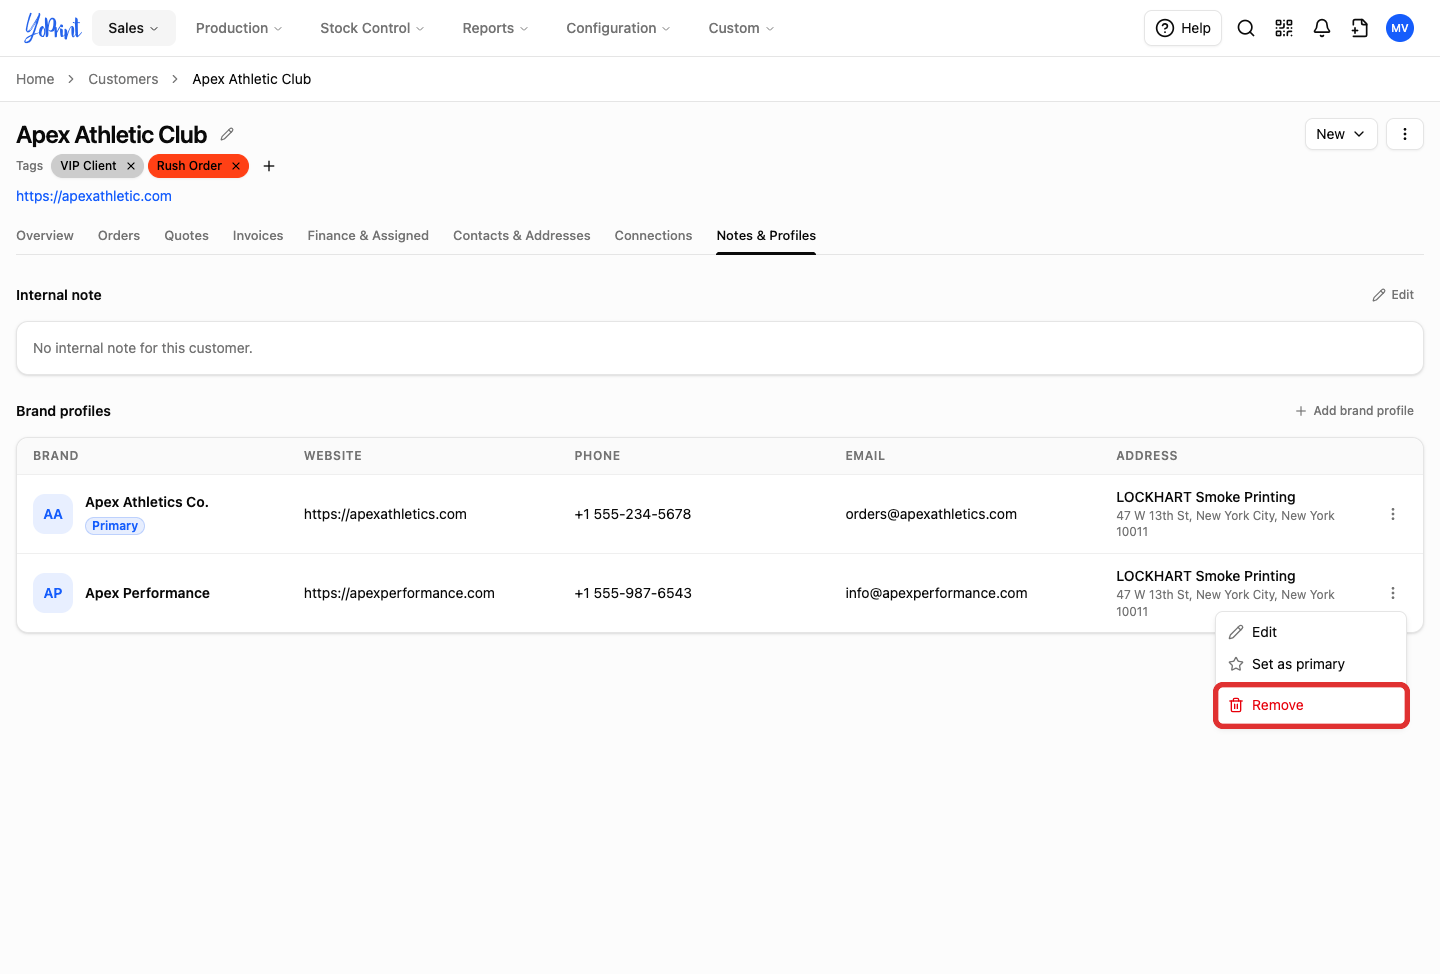This screenshot has height=974, width=1440.
Task: Click phone +1 555-234-5678
Action: (x=633, y=514)
